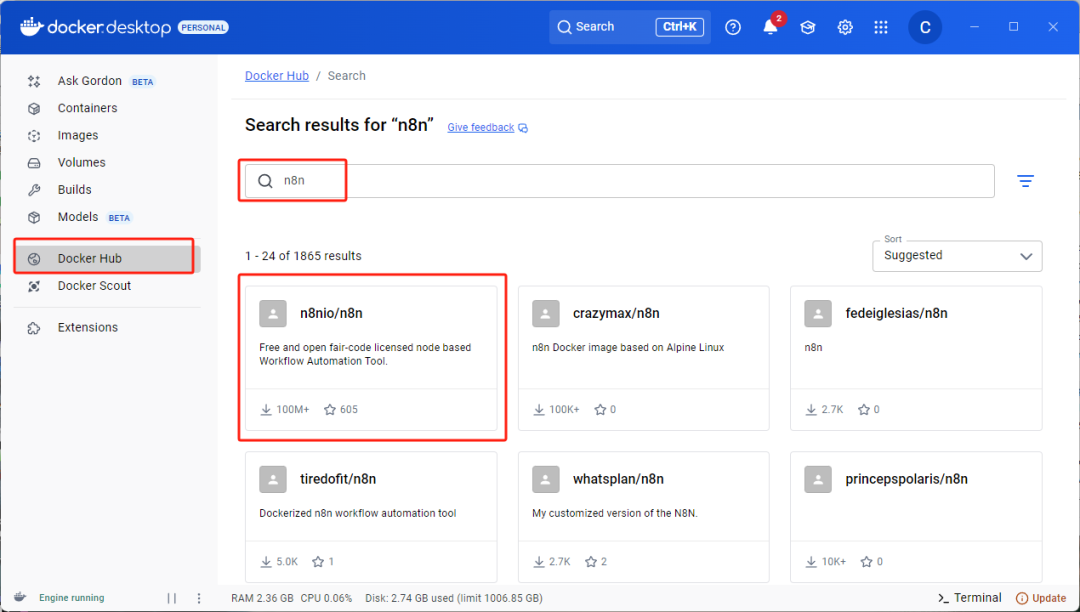
Task: Open the engine three-dot menu in the status bar
Action: pos(199,598)
